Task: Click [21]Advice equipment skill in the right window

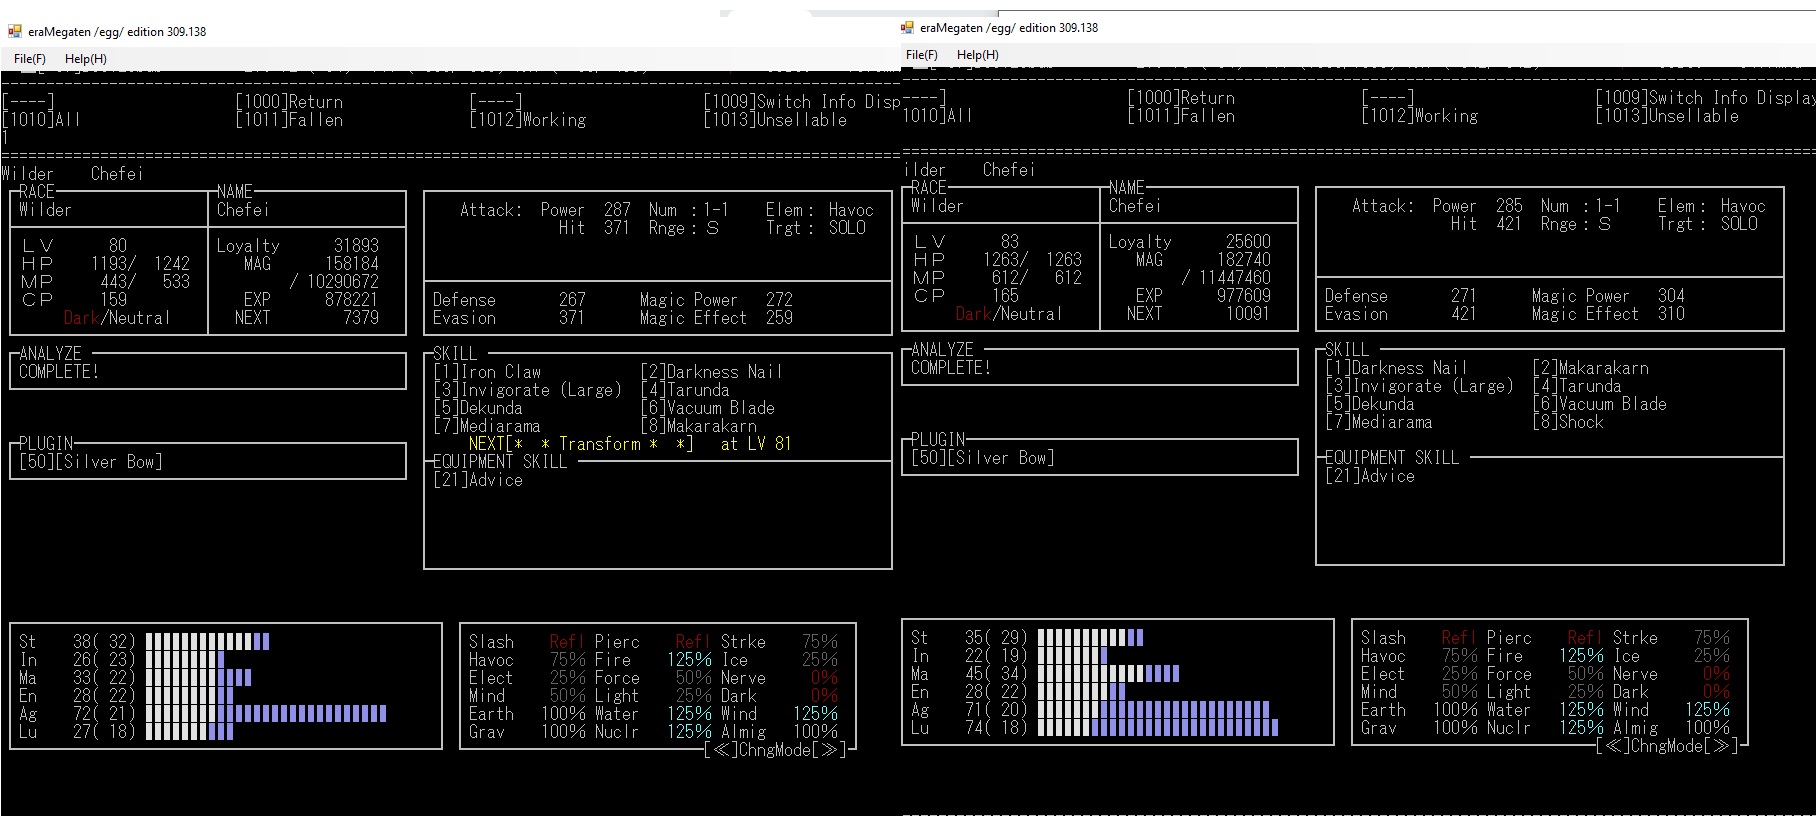Action: tap(1370, 476)
